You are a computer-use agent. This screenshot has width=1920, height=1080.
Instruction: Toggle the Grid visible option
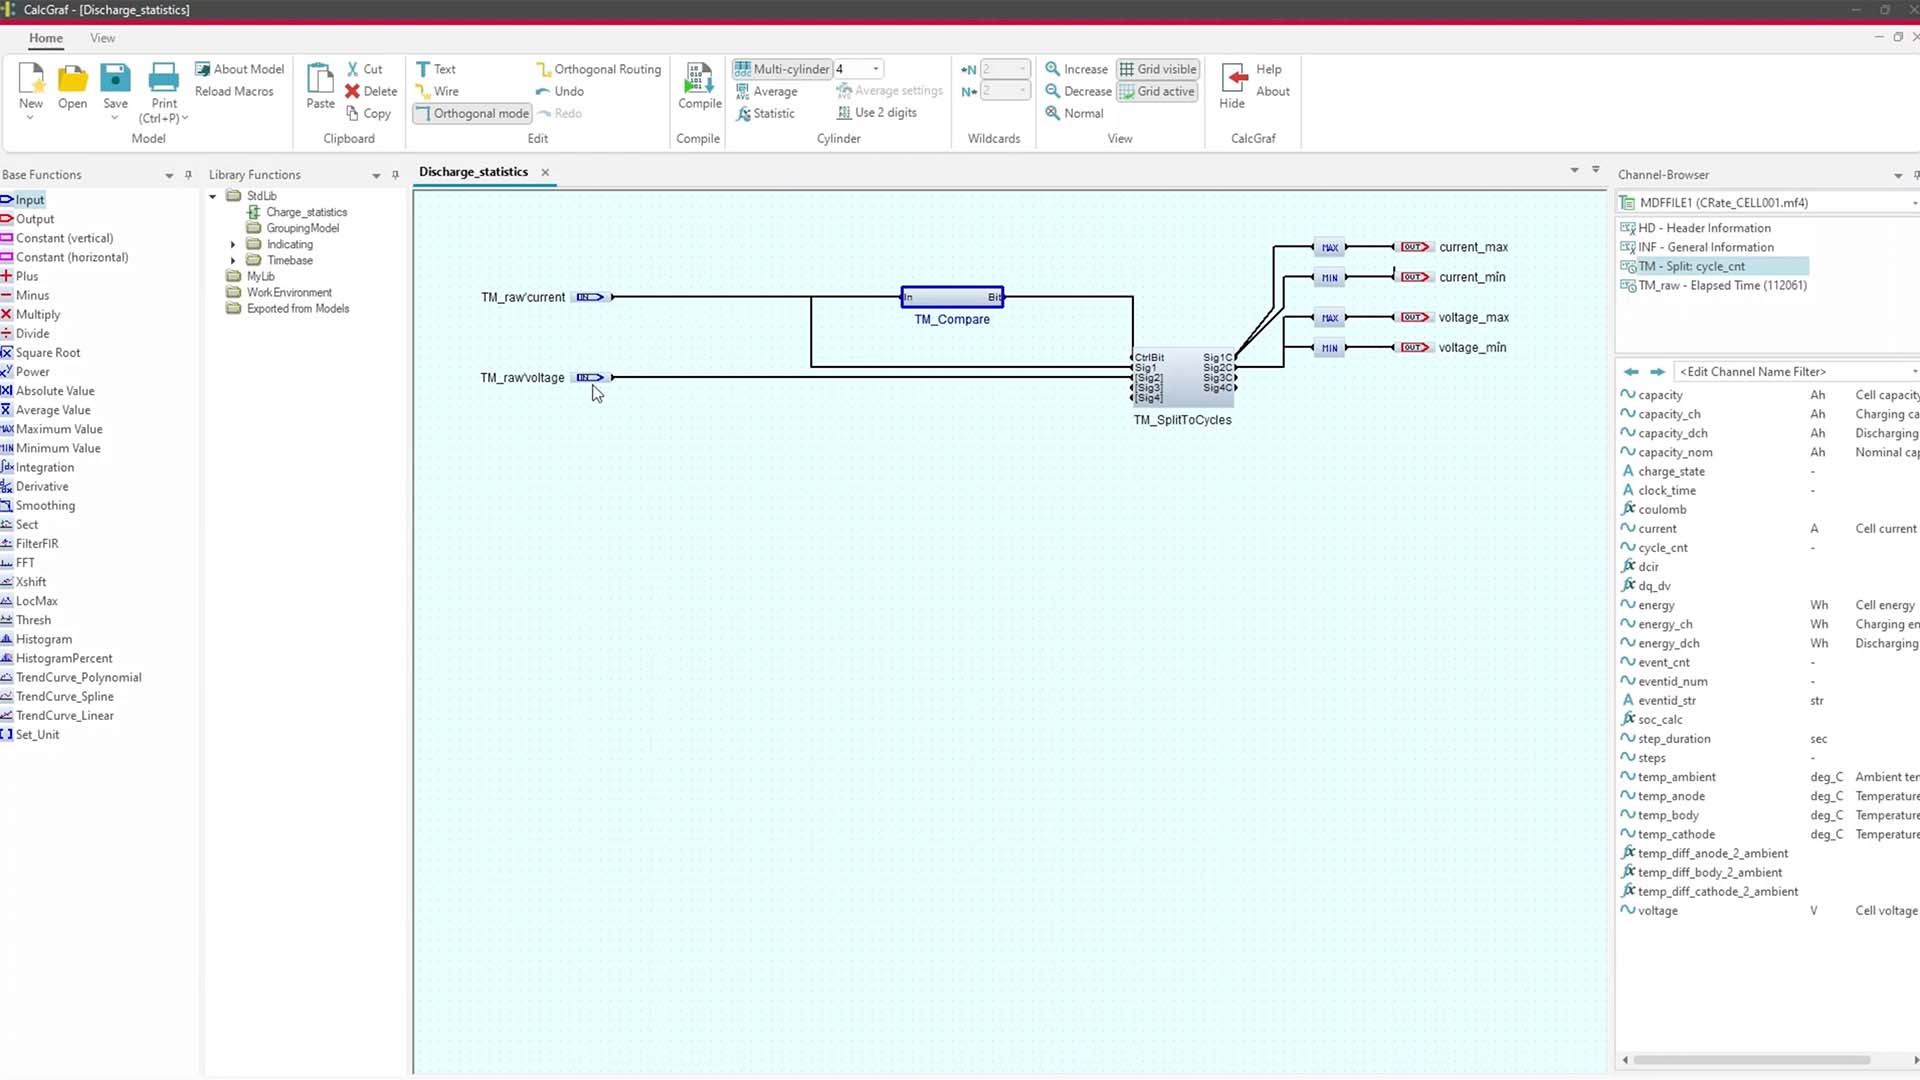tap(1157, 69)
